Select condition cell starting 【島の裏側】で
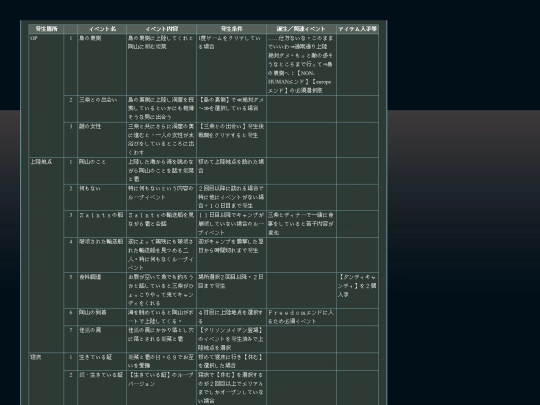Image resolution: width=540 pixels, height=405 pixels. 231,109
